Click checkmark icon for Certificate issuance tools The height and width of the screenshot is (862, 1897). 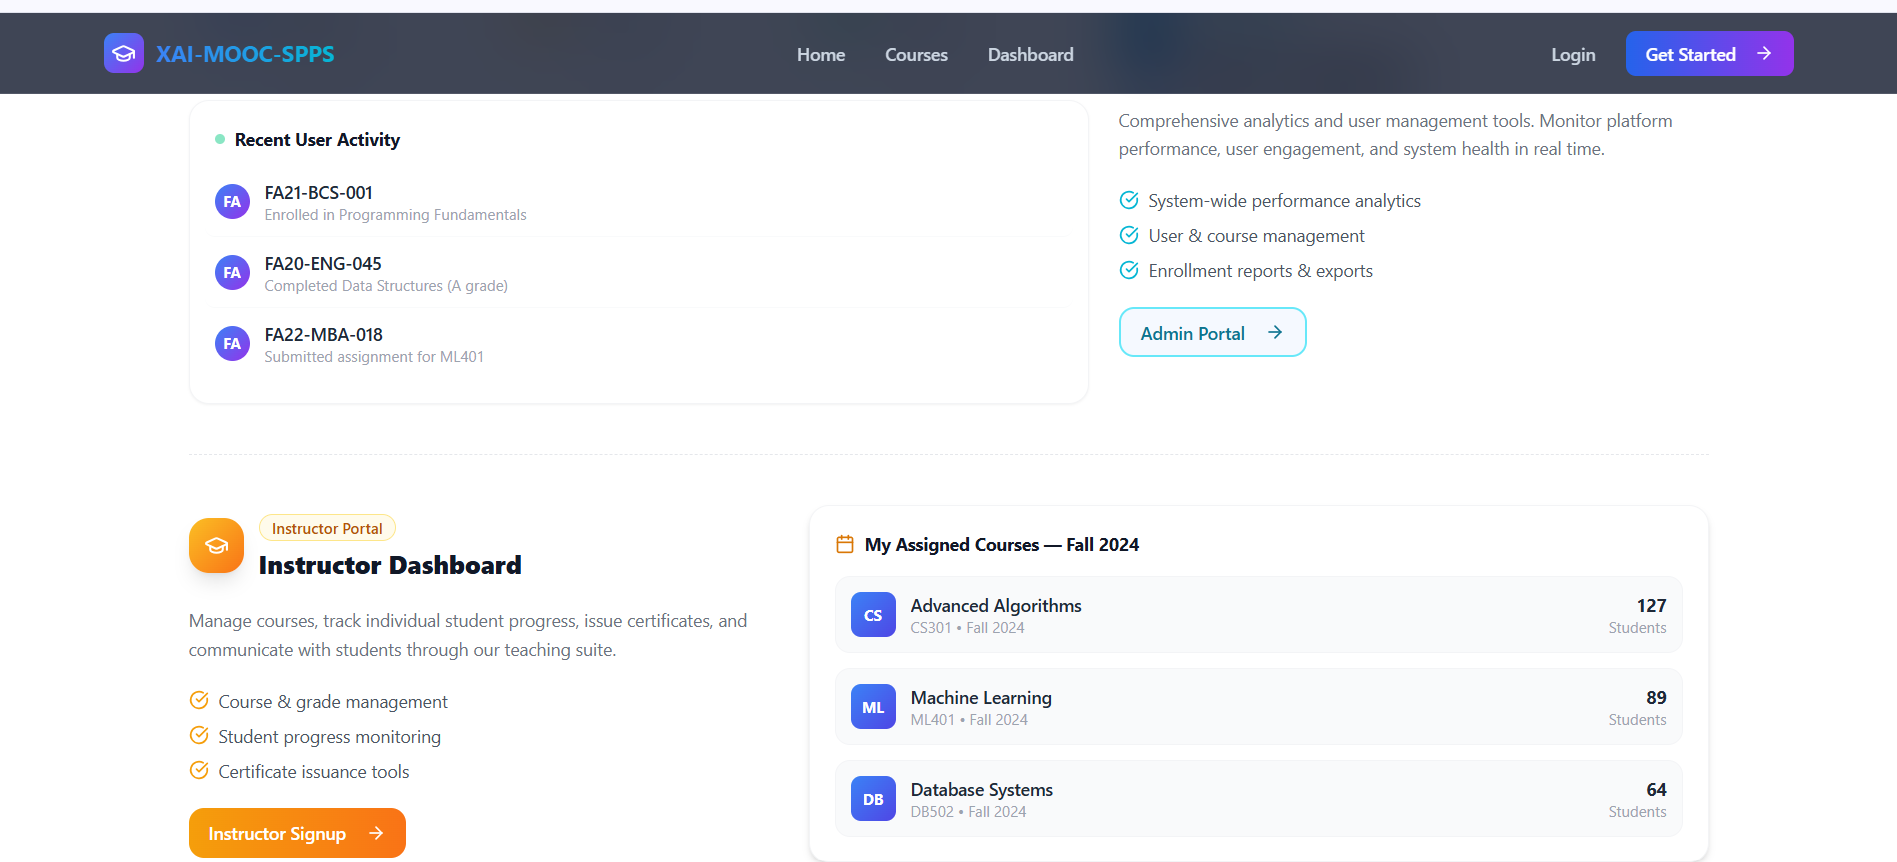click(x=199, y=770)
